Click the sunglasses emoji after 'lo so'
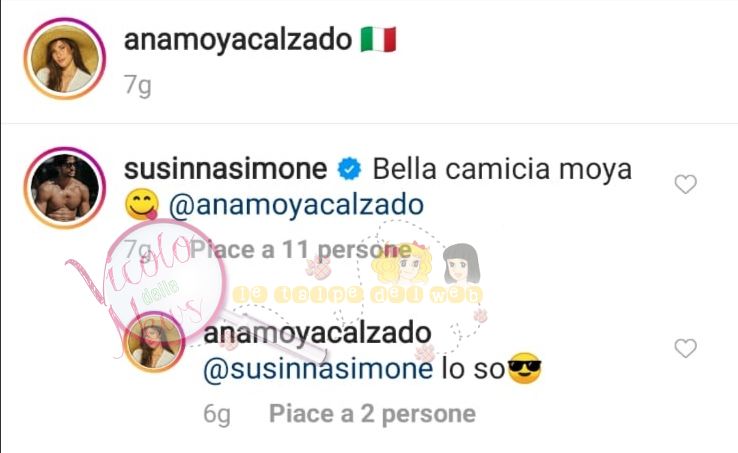Image resolution: width=738 pixels, height=453 pixels. [525, 368]
